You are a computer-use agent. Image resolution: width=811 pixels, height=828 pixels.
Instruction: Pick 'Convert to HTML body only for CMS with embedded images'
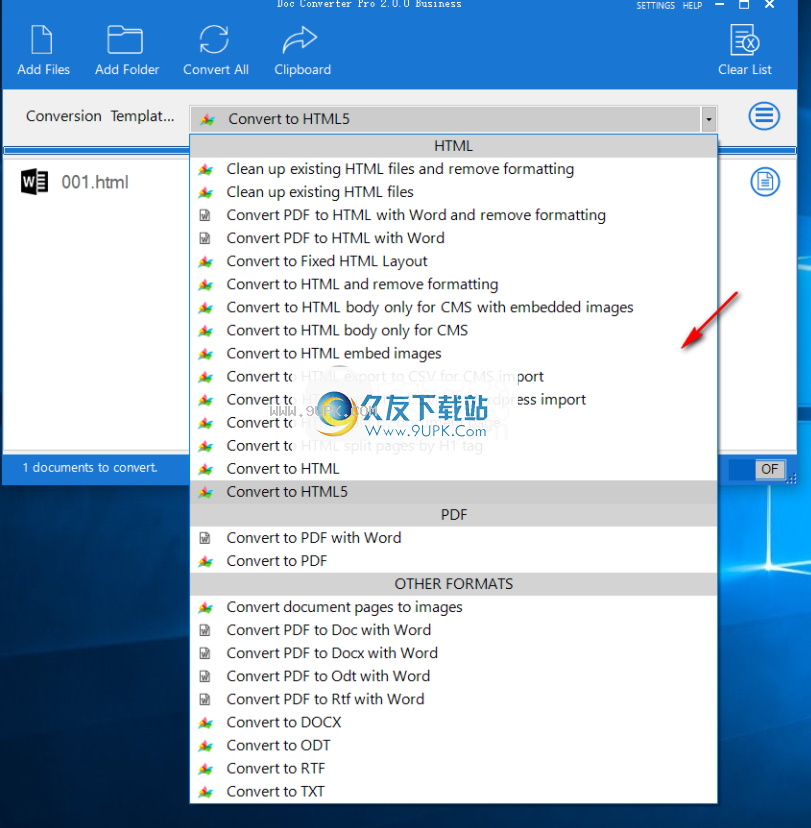pos(454,307)
